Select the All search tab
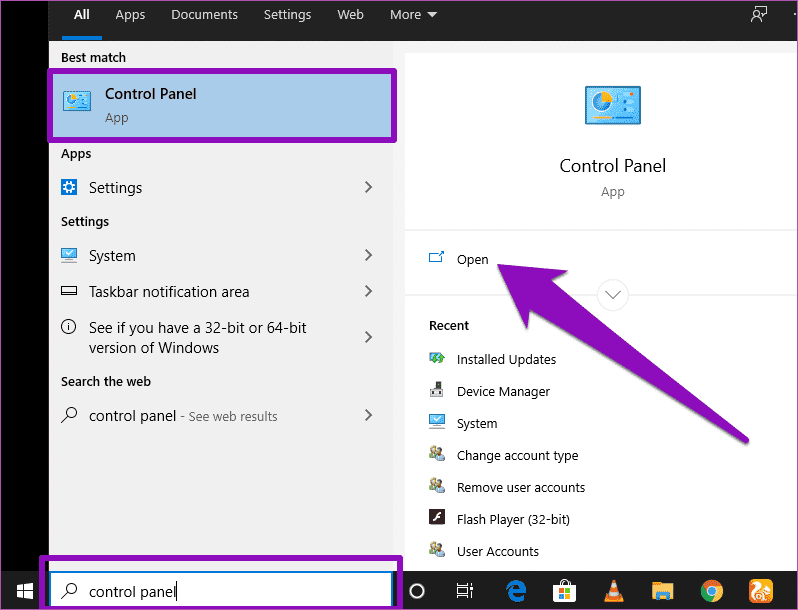The image size is (798, 610). 81,15
